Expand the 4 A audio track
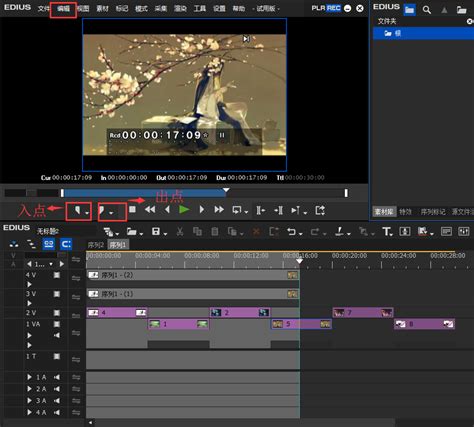Viewport: 474px width, 427px height. pyautogui.click(x=29, y=412)
